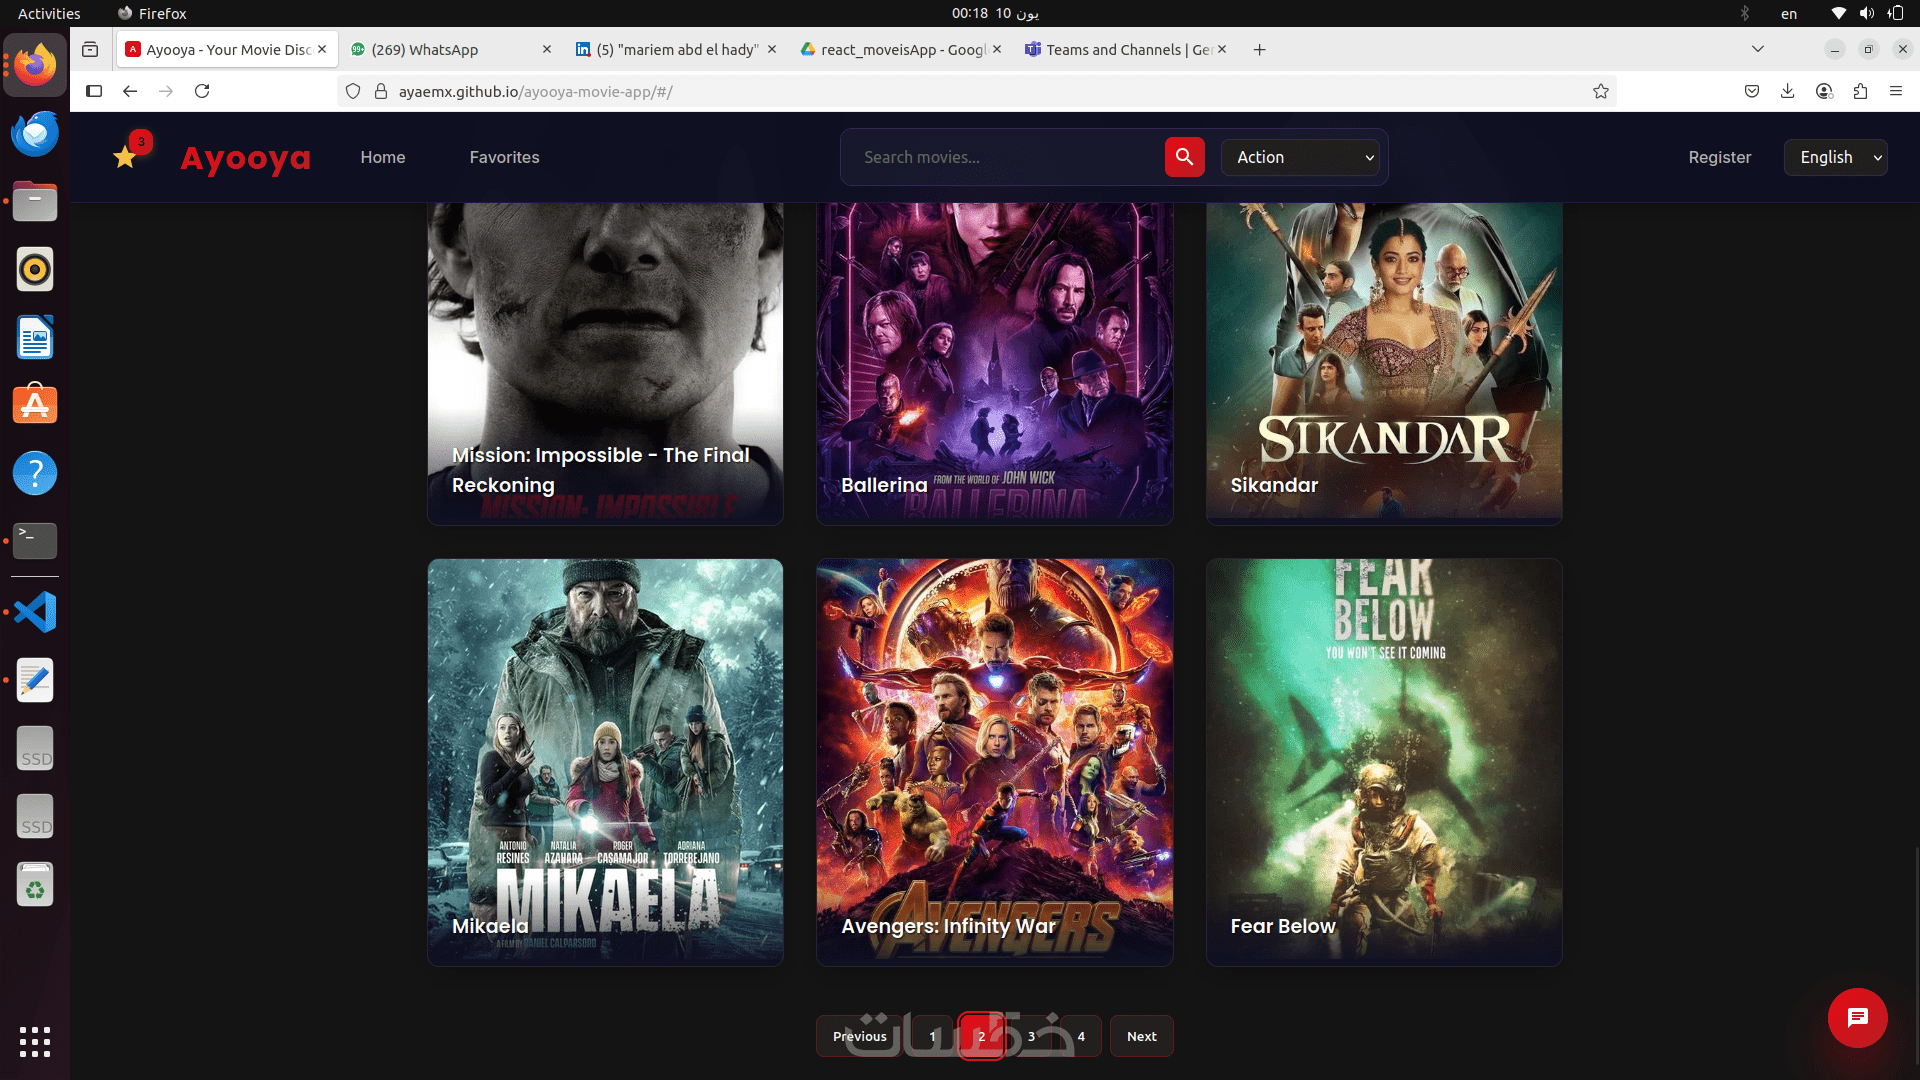Screen dimensions: 1920x1080
Task: Expand the list all tabs chevron
Action: point(1757,49)
